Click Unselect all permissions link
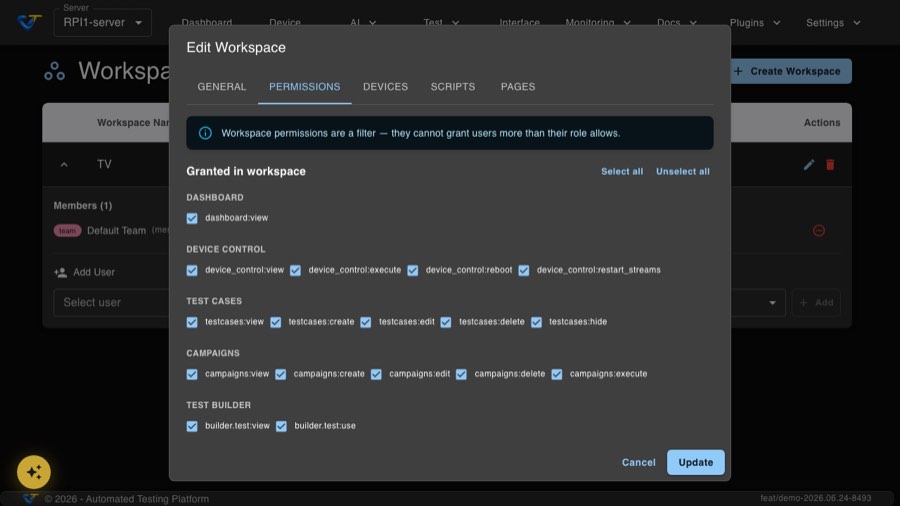 click(682, 172)
